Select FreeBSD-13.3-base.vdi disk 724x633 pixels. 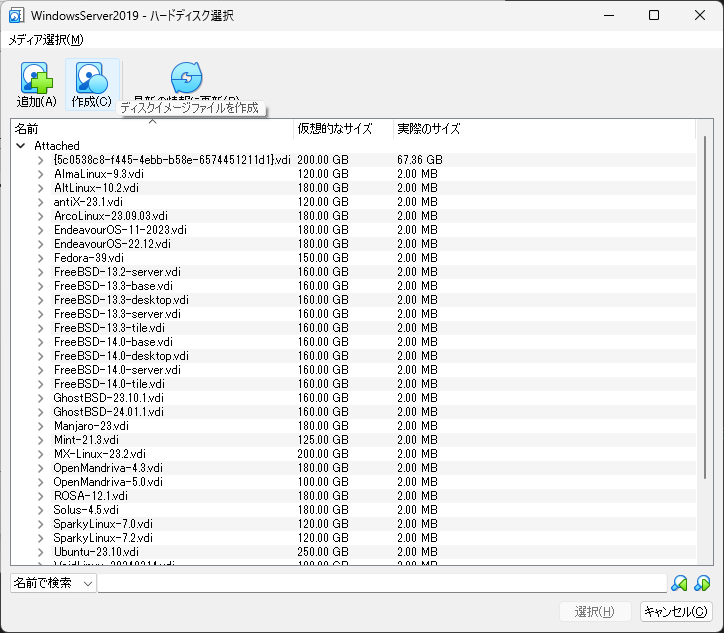pyautogui.click(x=113, y=286)
